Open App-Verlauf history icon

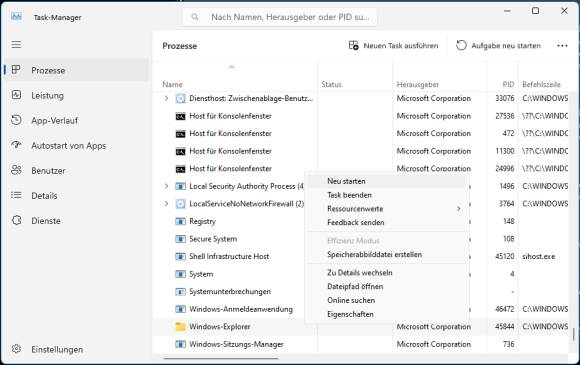click(x=16, y=120)
